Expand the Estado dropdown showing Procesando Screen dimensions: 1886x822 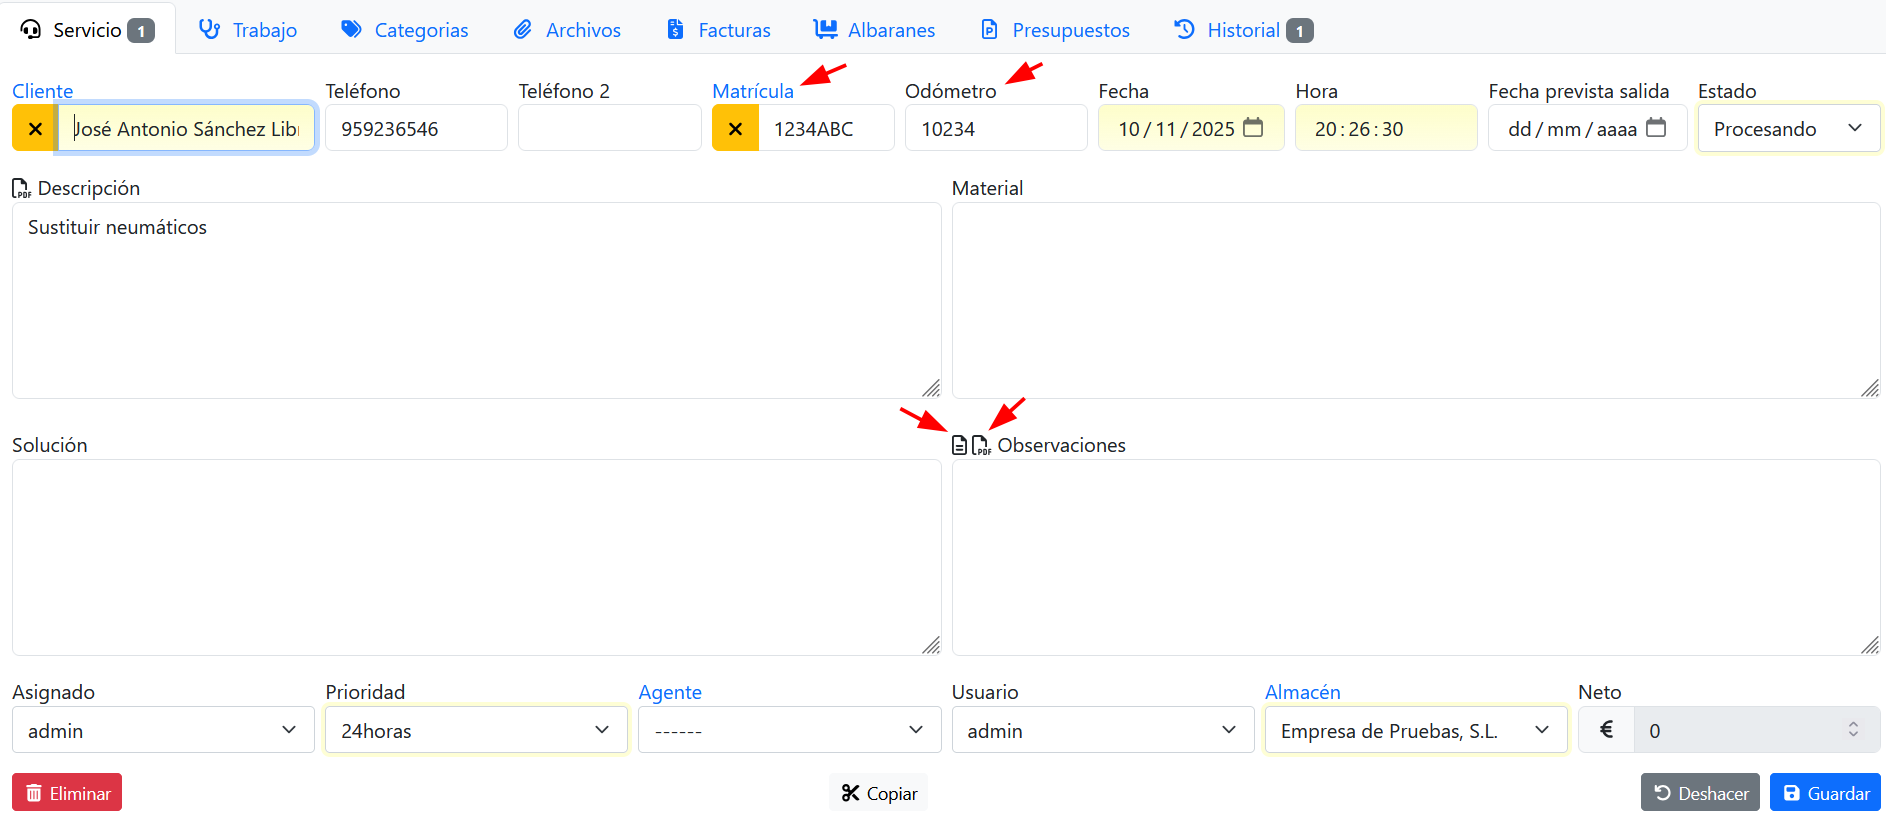coord(1788,129)
